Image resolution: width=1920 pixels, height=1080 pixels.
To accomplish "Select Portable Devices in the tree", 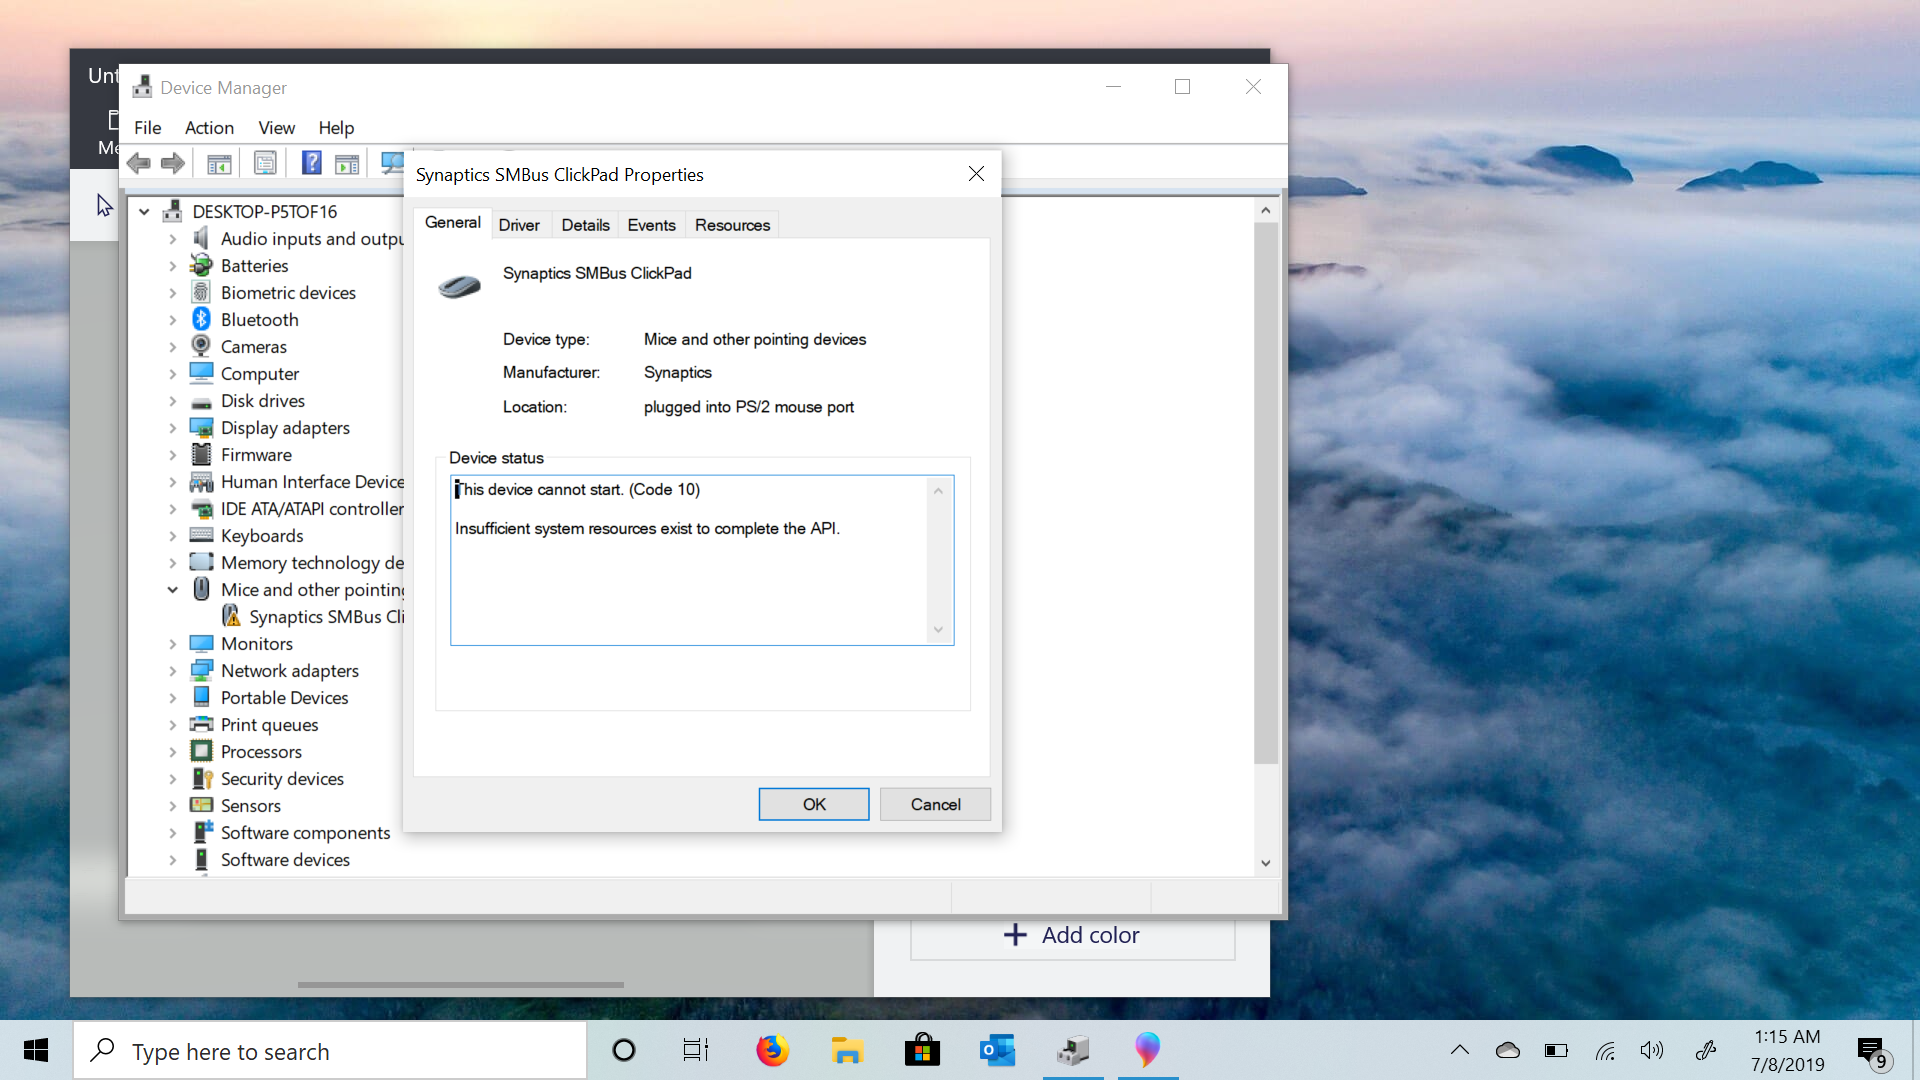I will pos(284,697).
